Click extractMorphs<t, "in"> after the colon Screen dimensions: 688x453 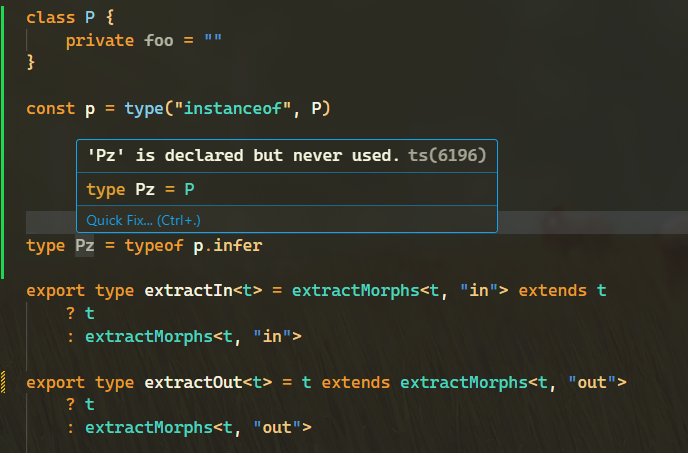(193, 337)
